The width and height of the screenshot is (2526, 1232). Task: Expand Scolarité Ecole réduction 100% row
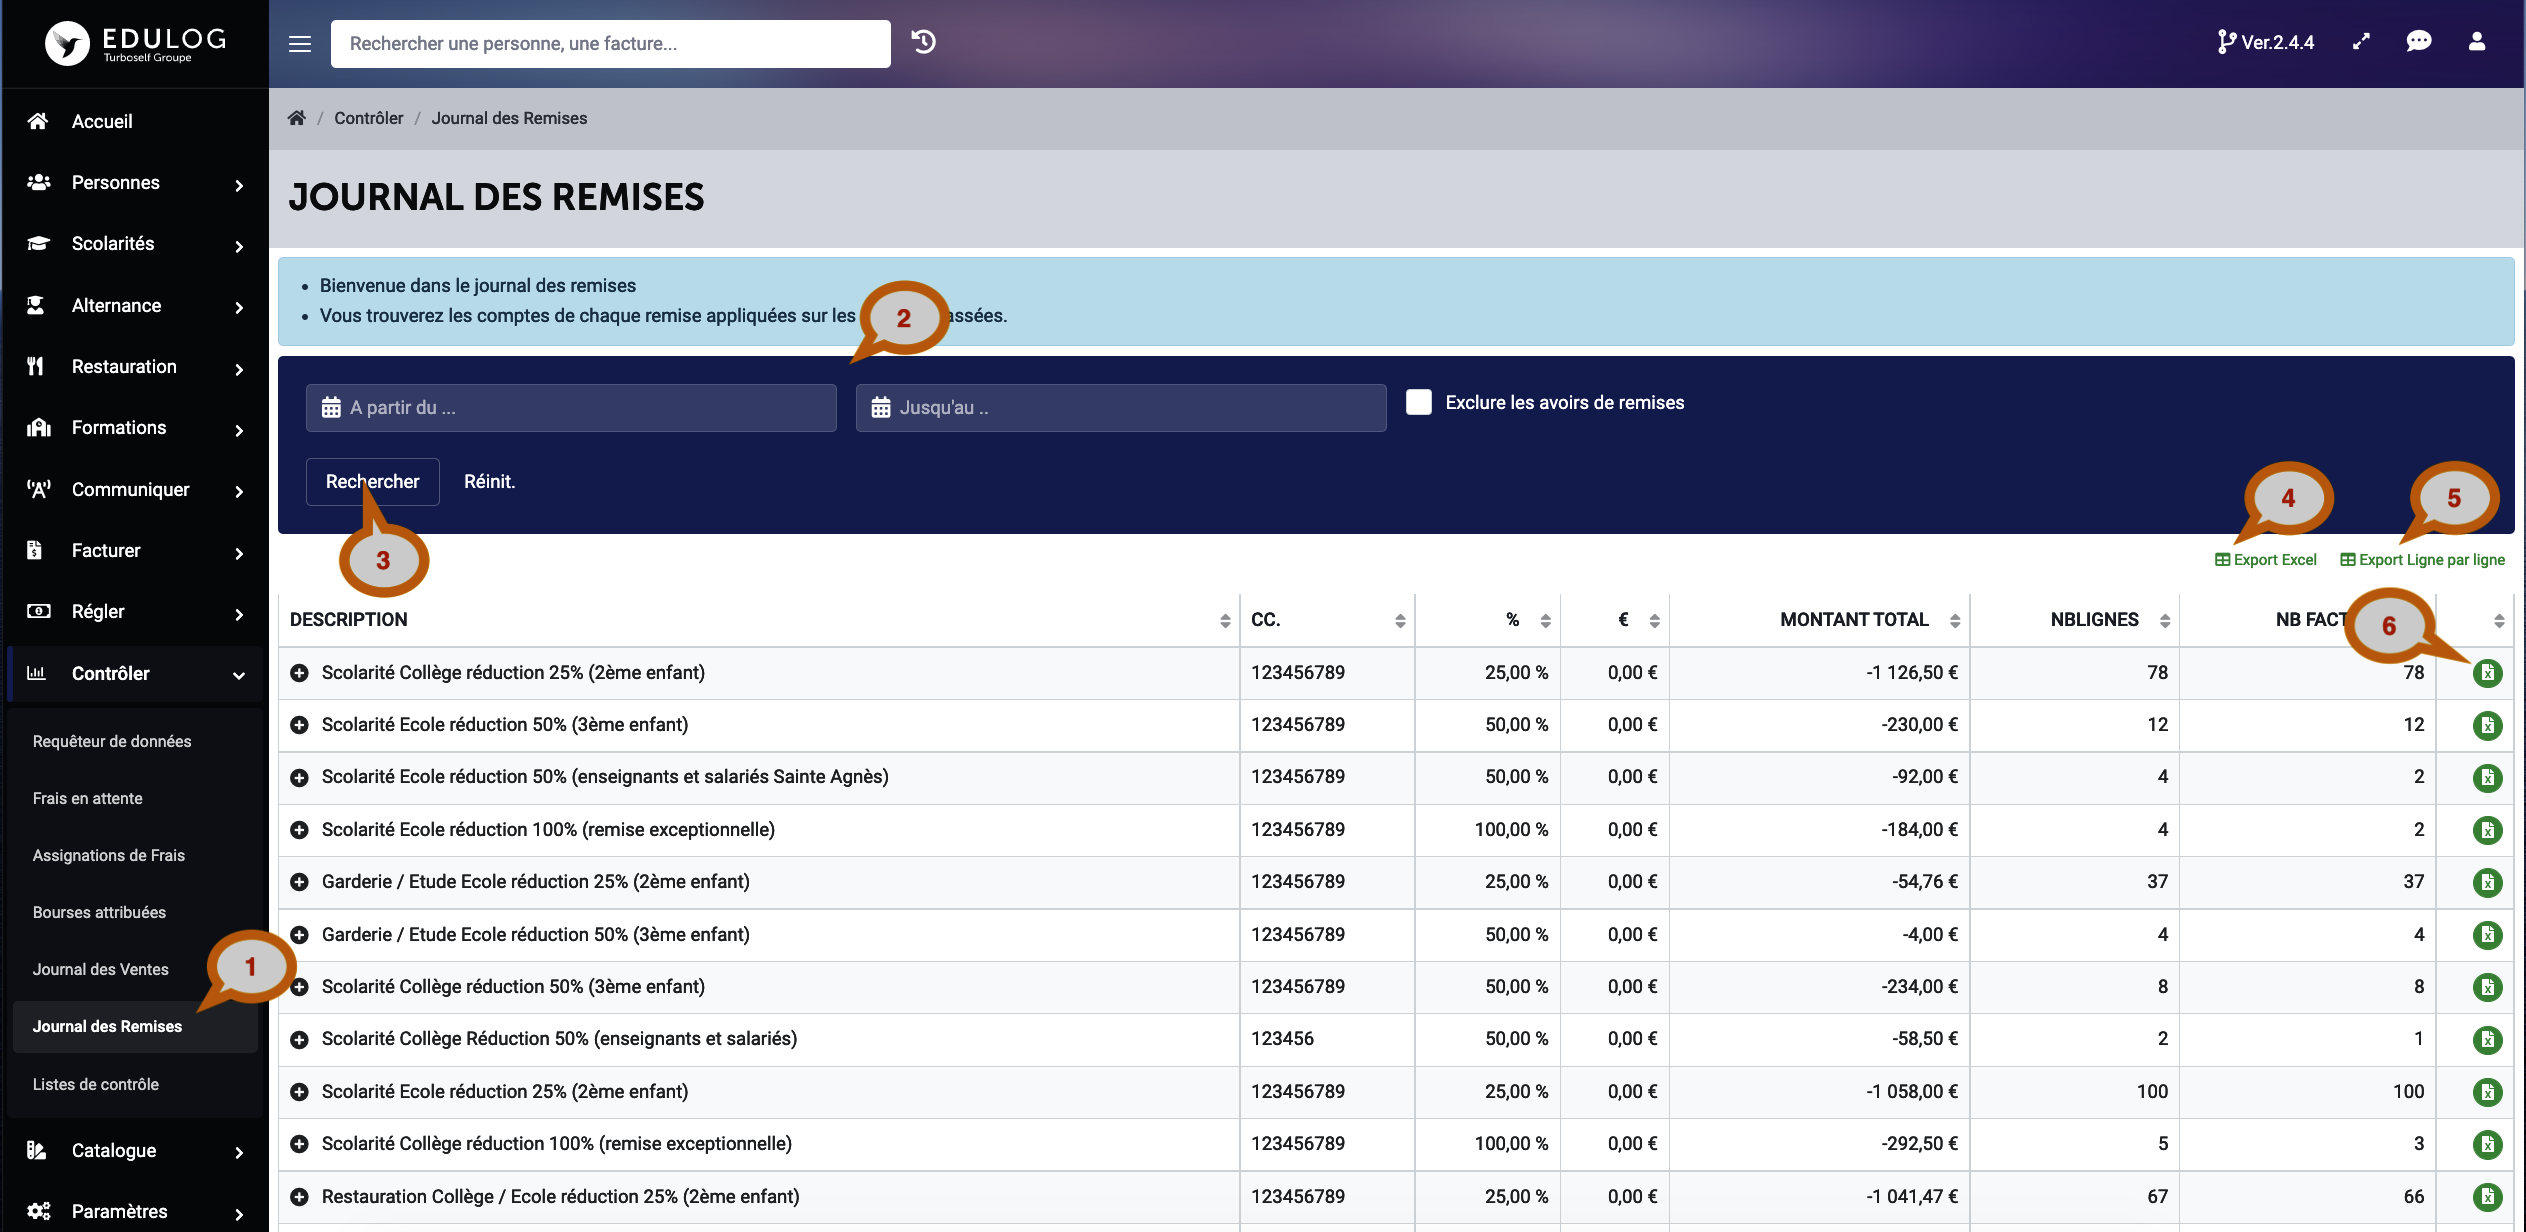[299, 830]
